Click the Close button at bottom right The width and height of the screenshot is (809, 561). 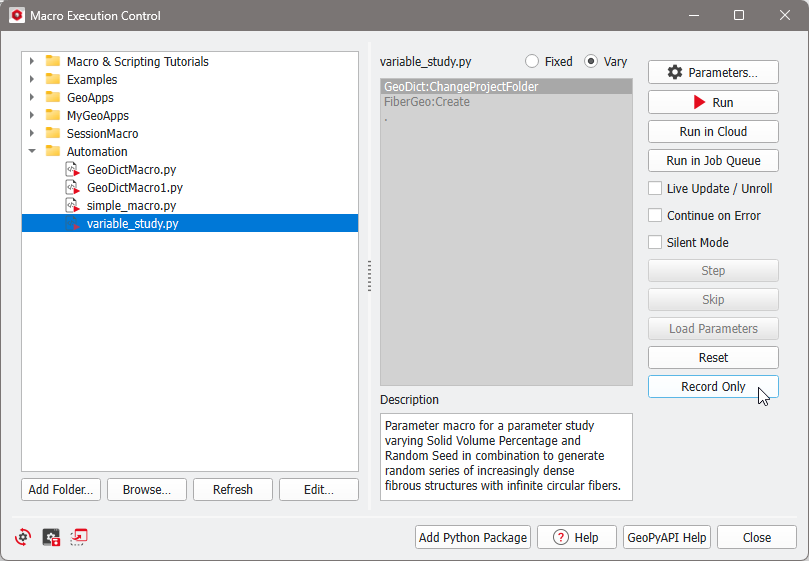click(x=757, y=537)
